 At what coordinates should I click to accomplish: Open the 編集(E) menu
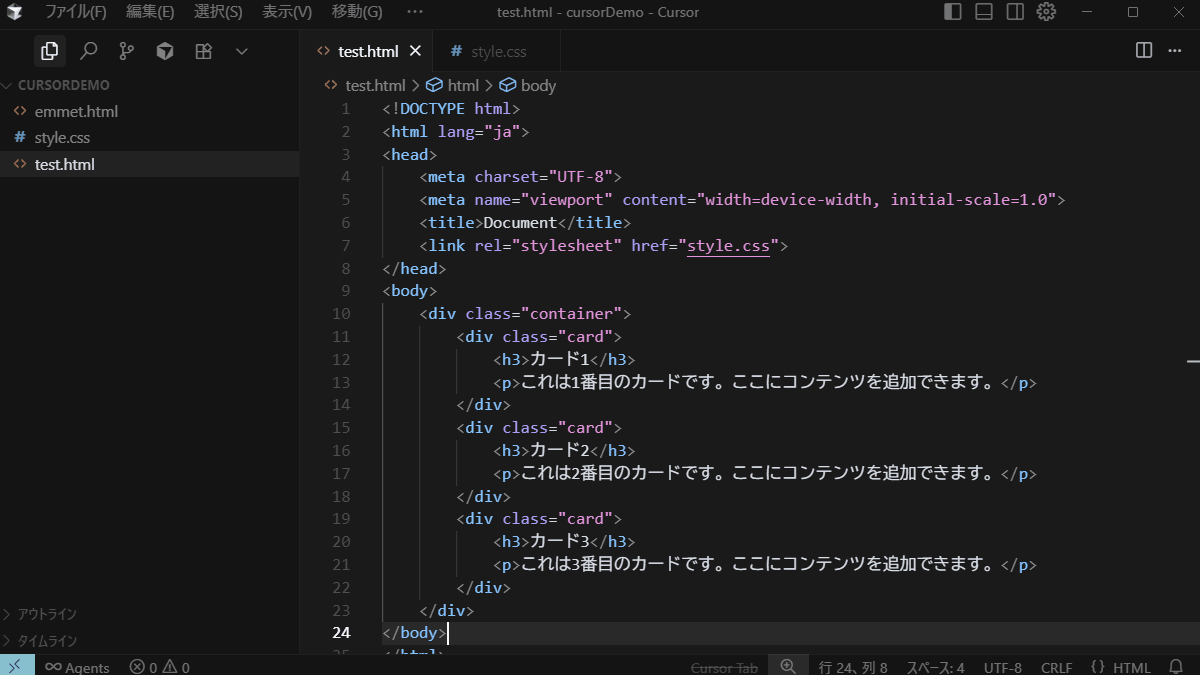pyautogui.click(x=150, y=12)
